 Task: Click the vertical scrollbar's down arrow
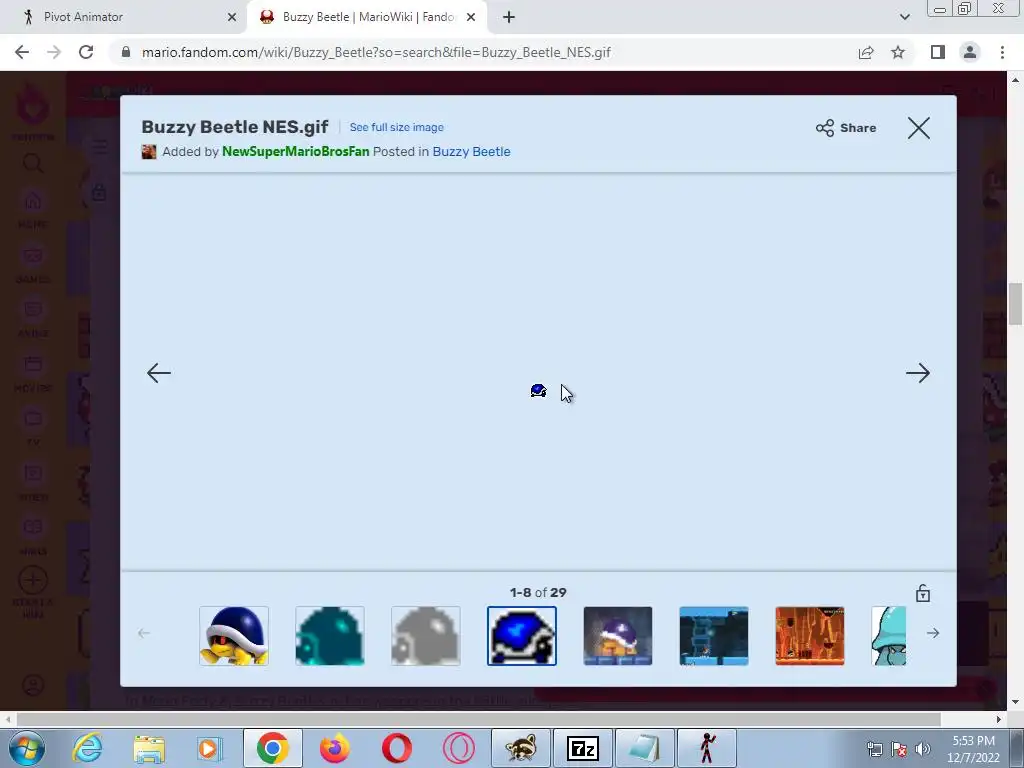pos(1015,702)
